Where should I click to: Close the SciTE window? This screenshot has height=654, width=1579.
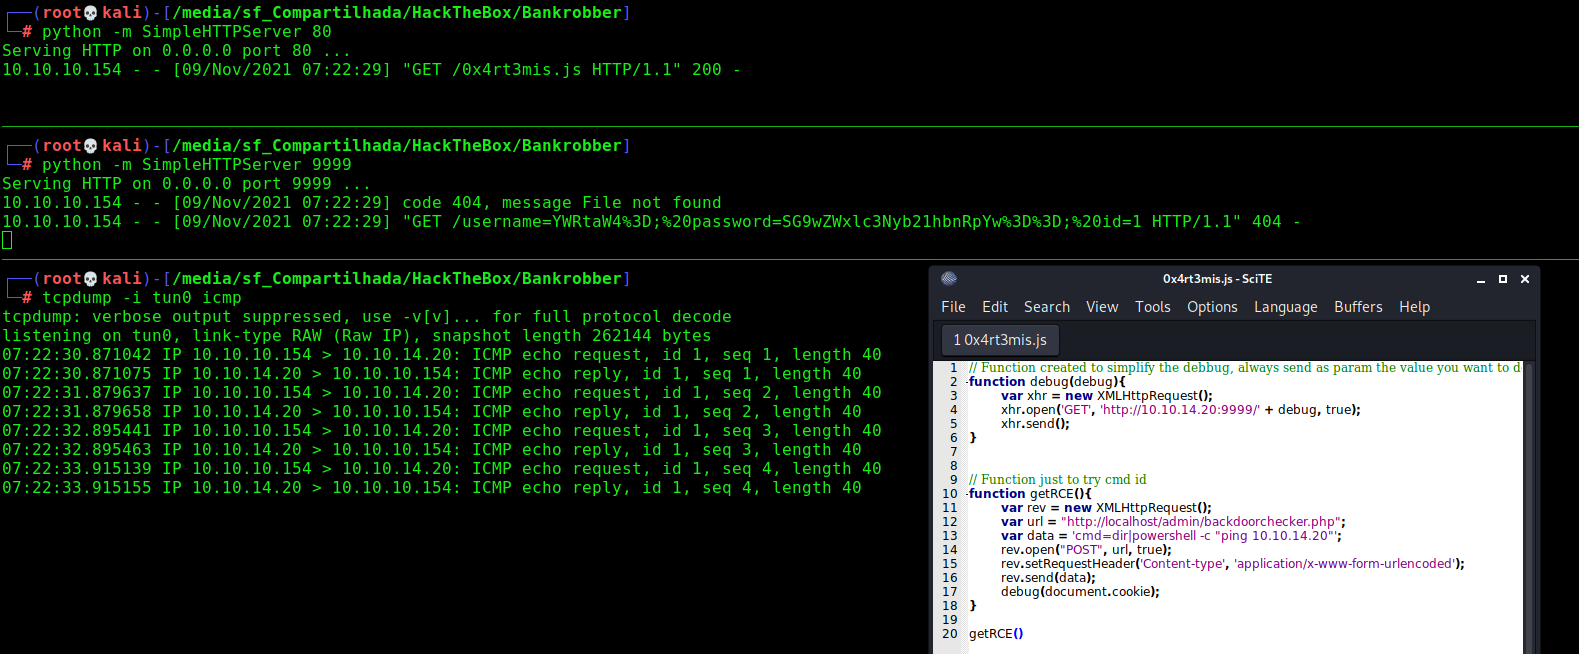(1525, 280)
